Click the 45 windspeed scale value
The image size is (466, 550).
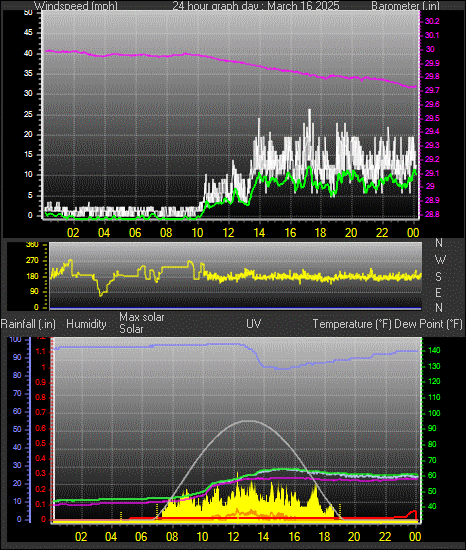28,33
